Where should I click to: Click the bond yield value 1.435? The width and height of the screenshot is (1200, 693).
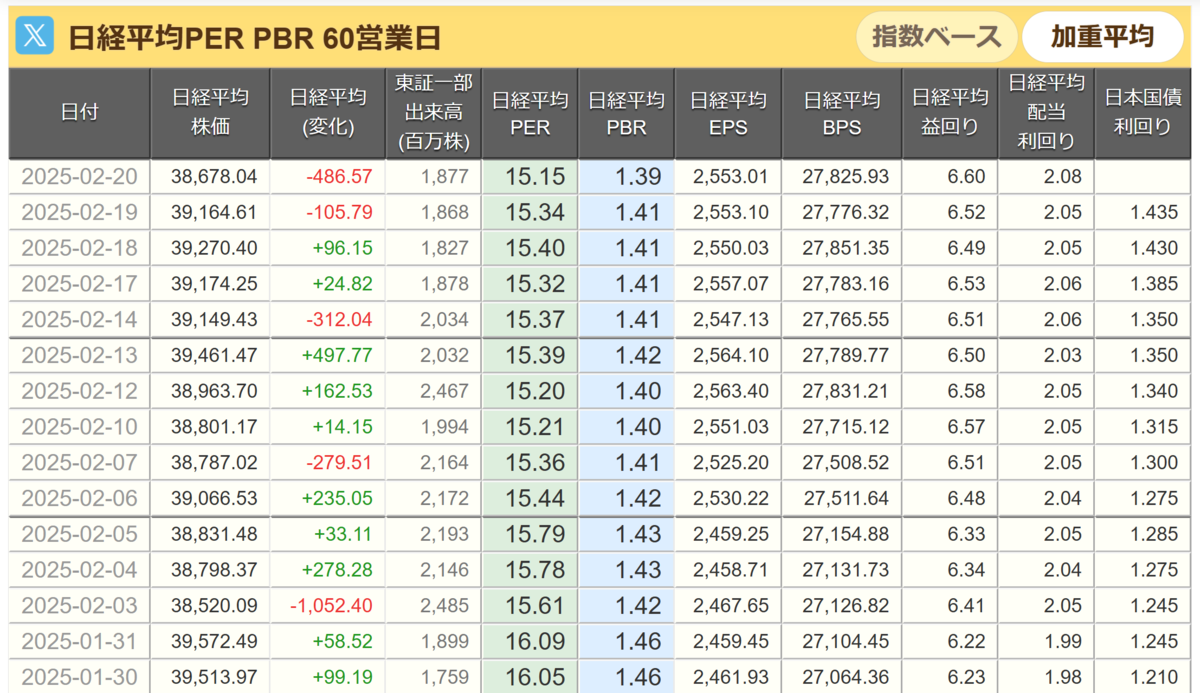(x=1155, y=213)
